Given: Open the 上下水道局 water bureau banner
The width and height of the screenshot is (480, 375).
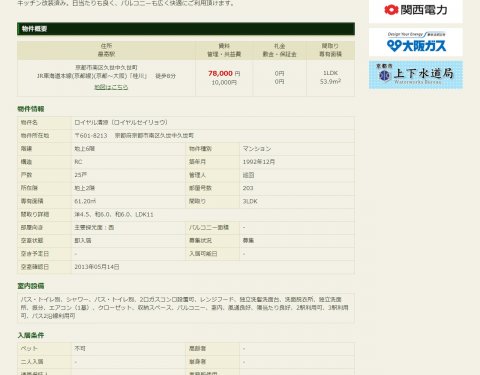Looking at the screenshot, I should [415, 75].
